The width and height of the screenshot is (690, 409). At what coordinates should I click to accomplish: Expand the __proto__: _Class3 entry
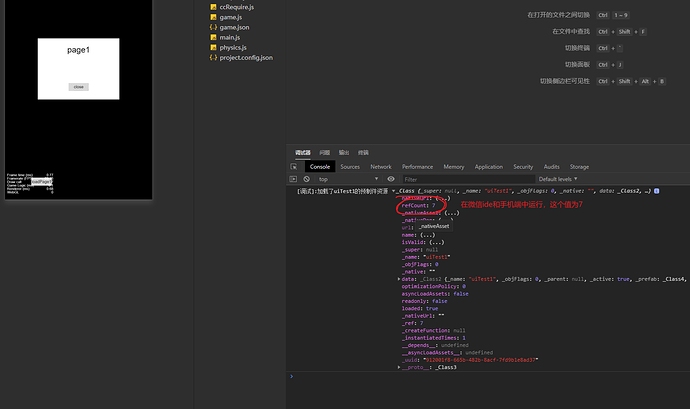[399, 367]
